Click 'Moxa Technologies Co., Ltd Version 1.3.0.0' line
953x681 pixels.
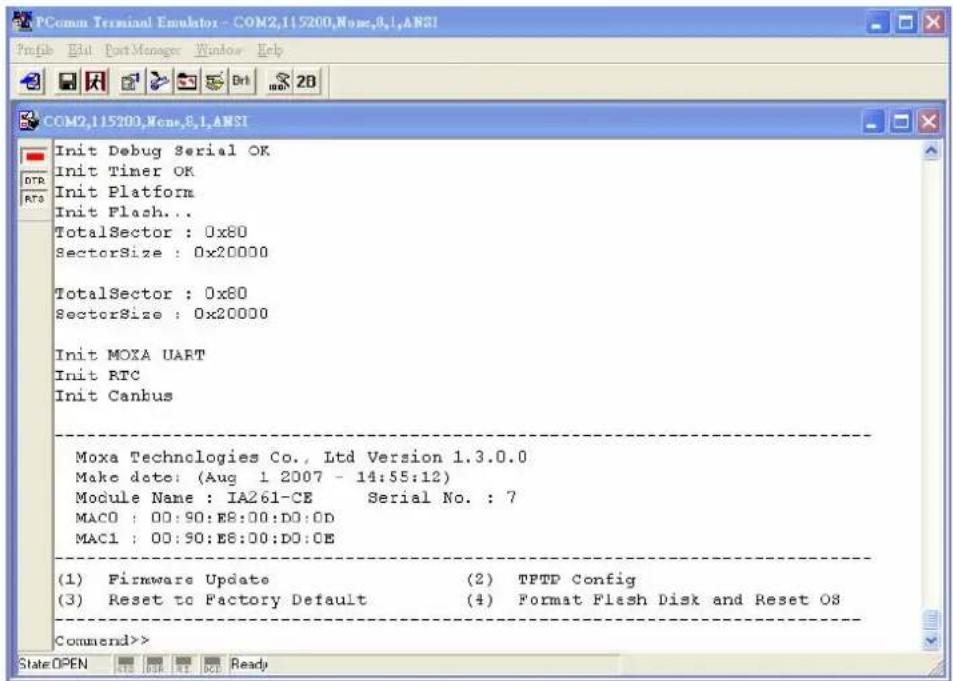tap(301, 457)
